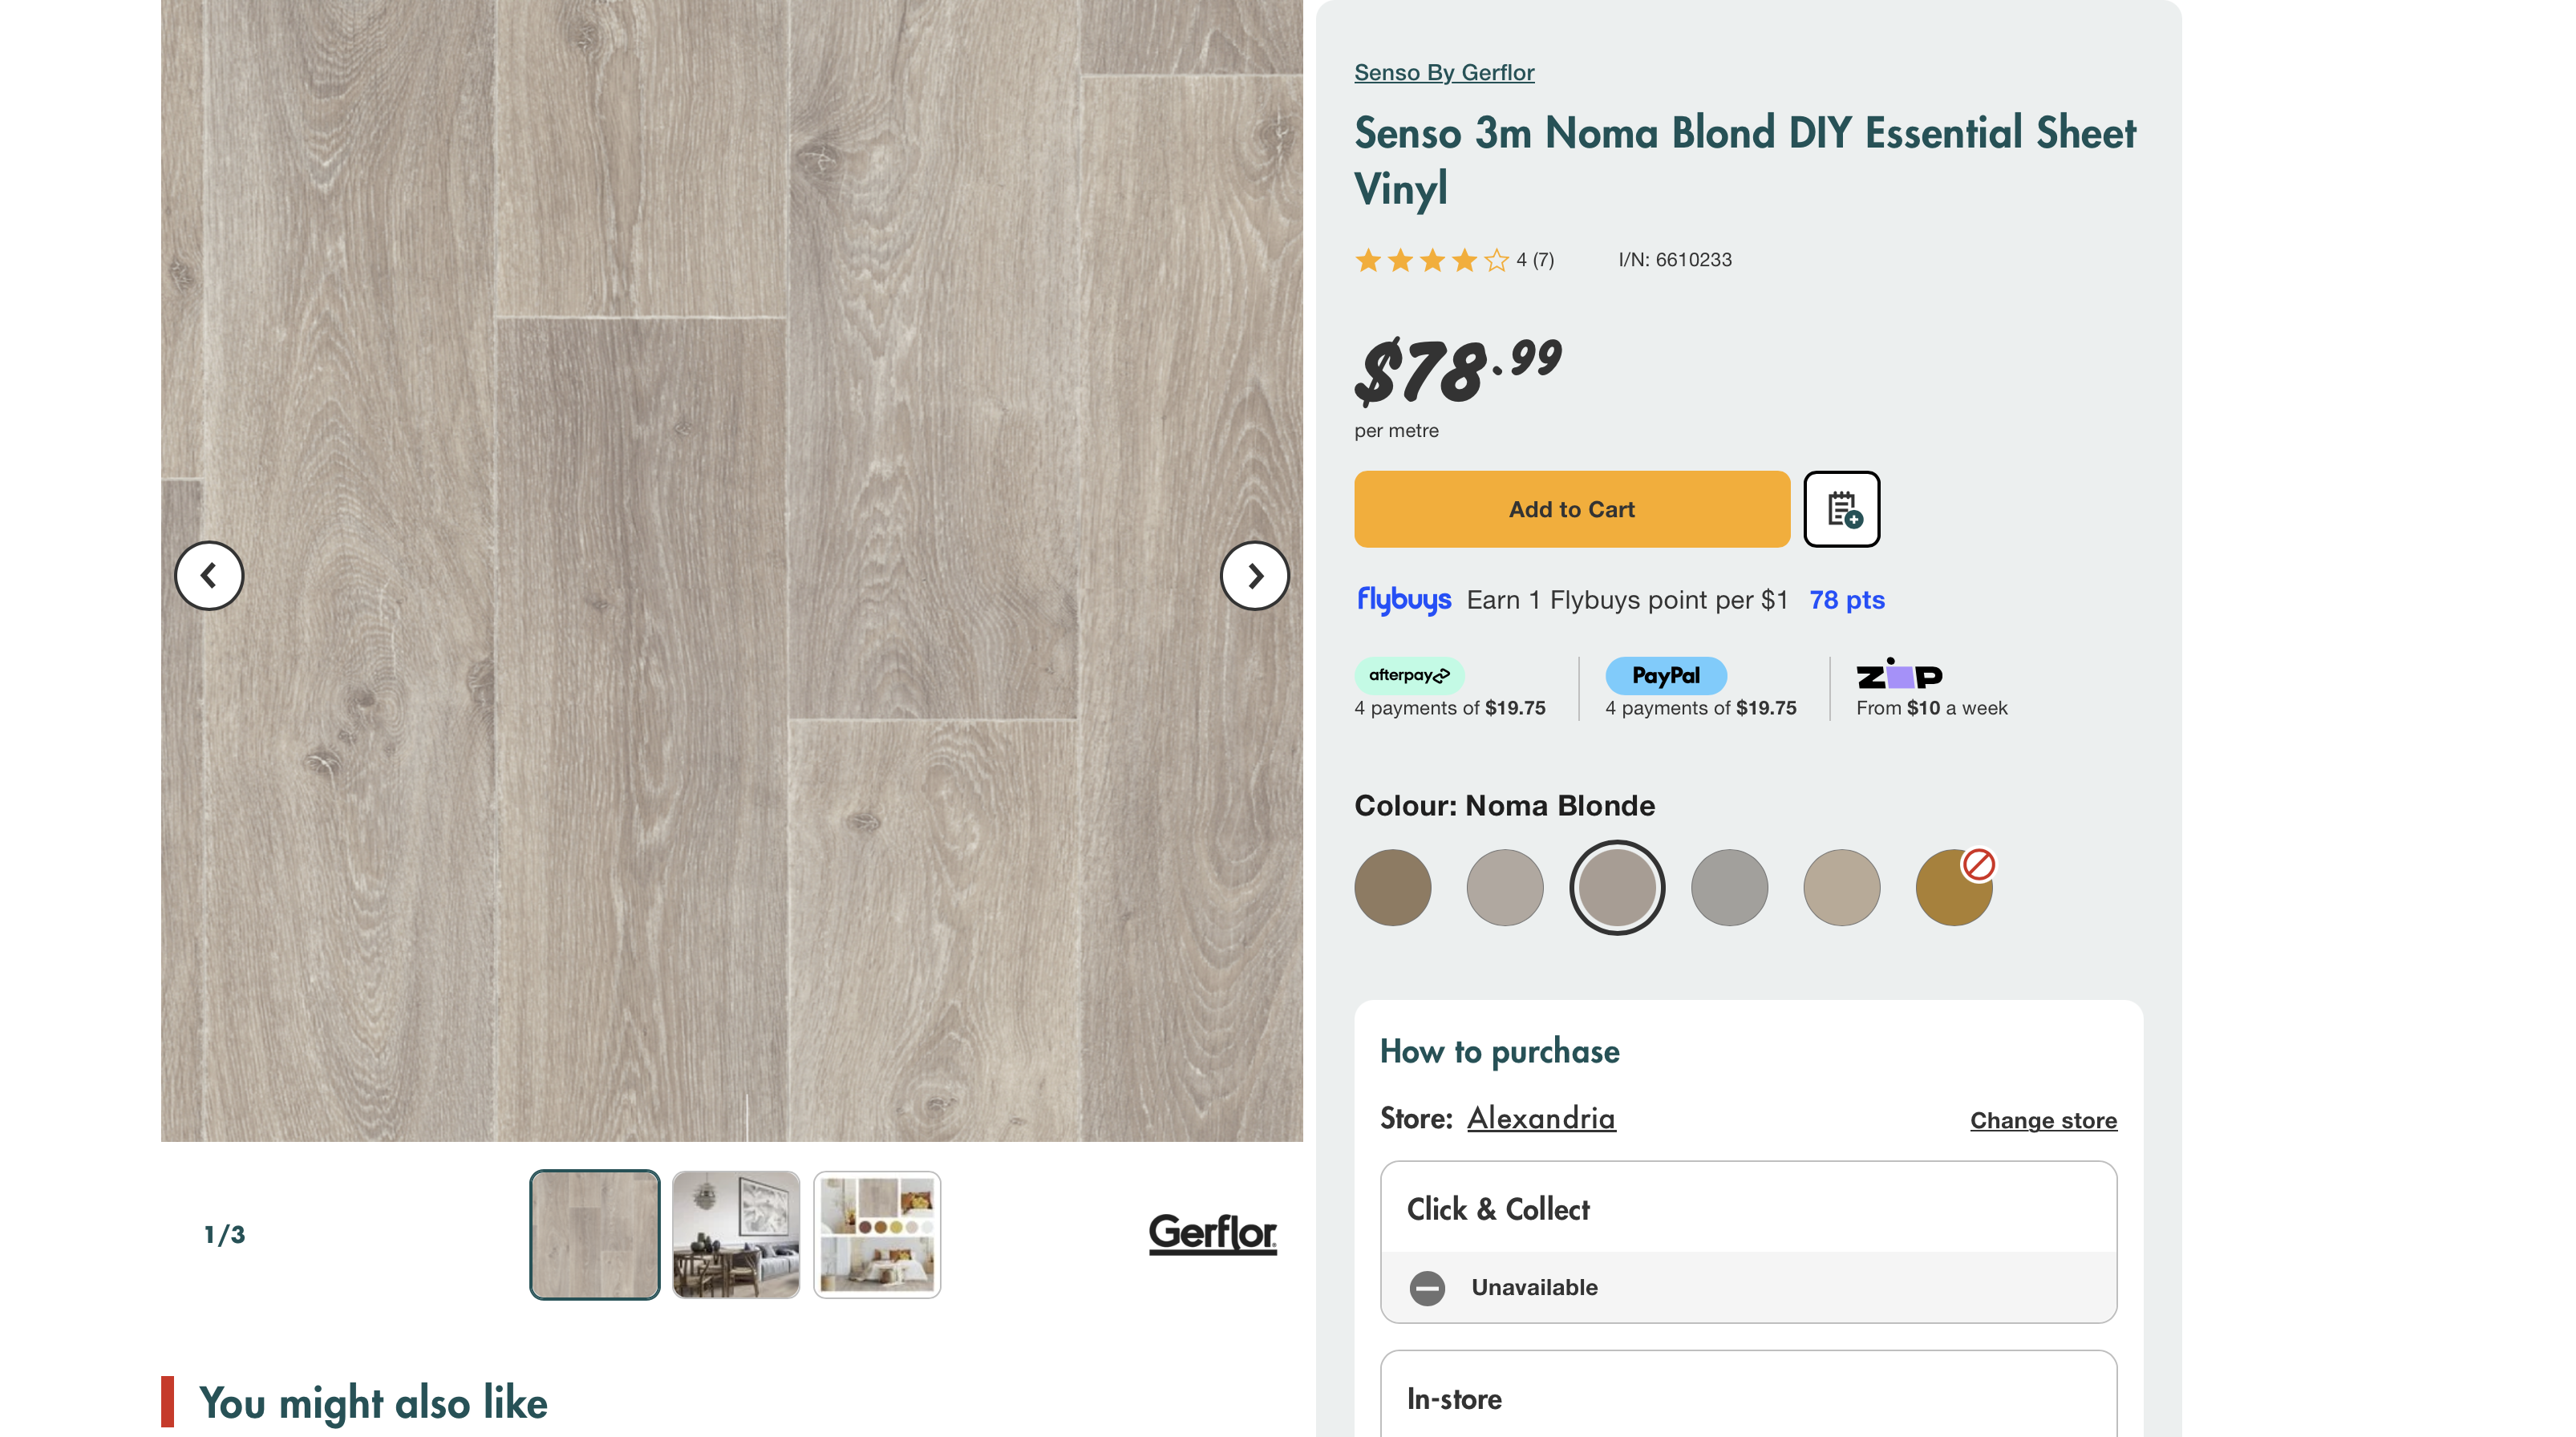Open the Senso By Gerflor brand link
The height and width of the screenshot is (1437, 2576).
click(x=1443, y=73)
